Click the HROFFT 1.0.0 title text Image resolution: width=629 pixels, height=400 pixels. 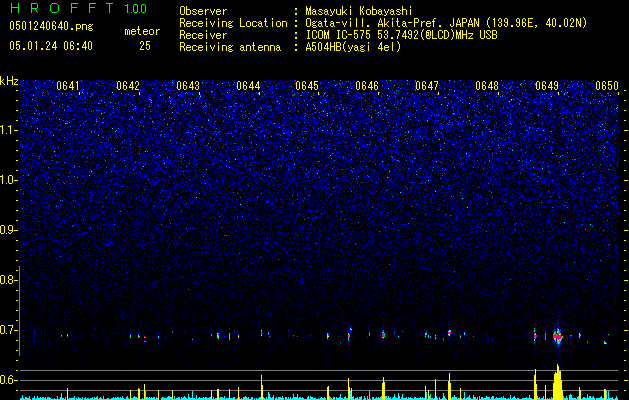point(78,8)
